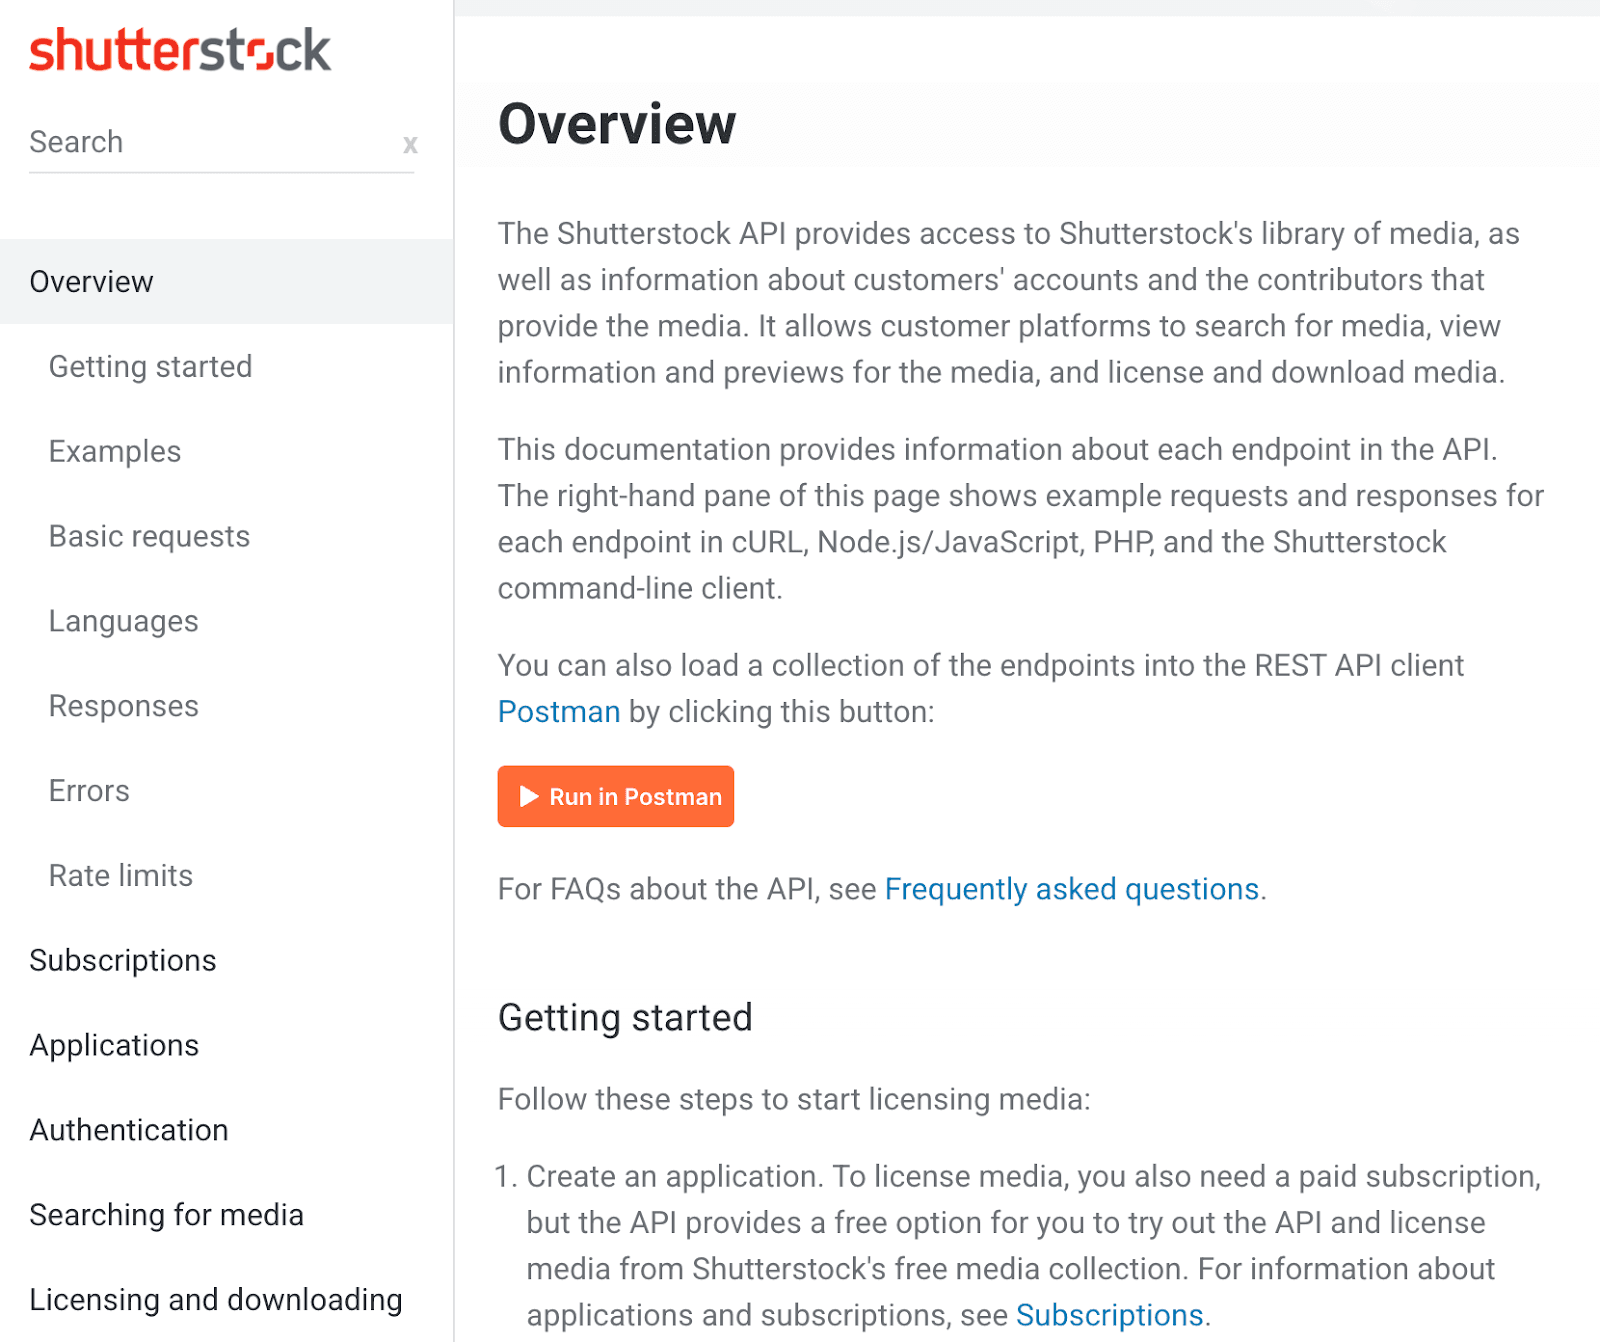
Task: Click the x to clear the search field
Action: (x=410, y=144)
